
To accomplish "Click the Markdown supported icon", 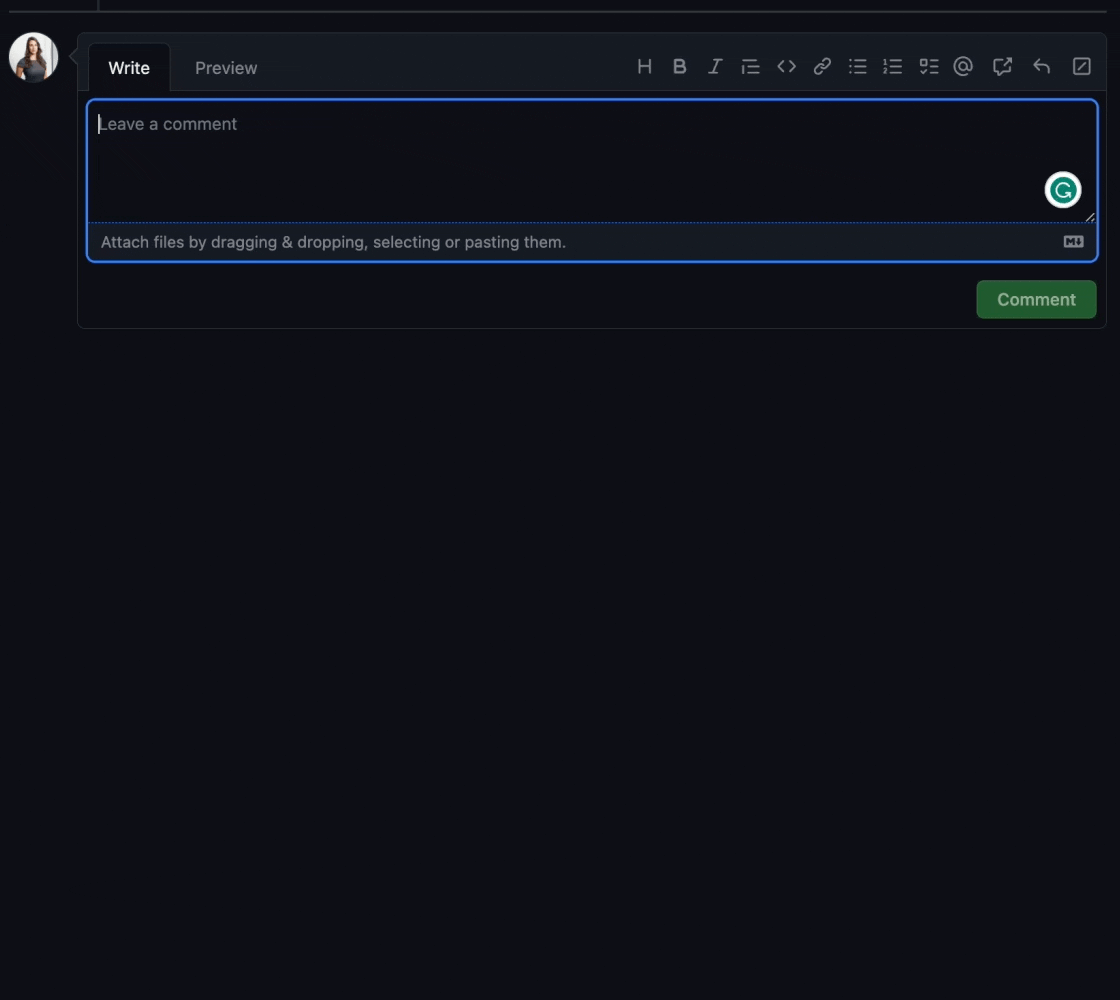I will point(1073,242).
